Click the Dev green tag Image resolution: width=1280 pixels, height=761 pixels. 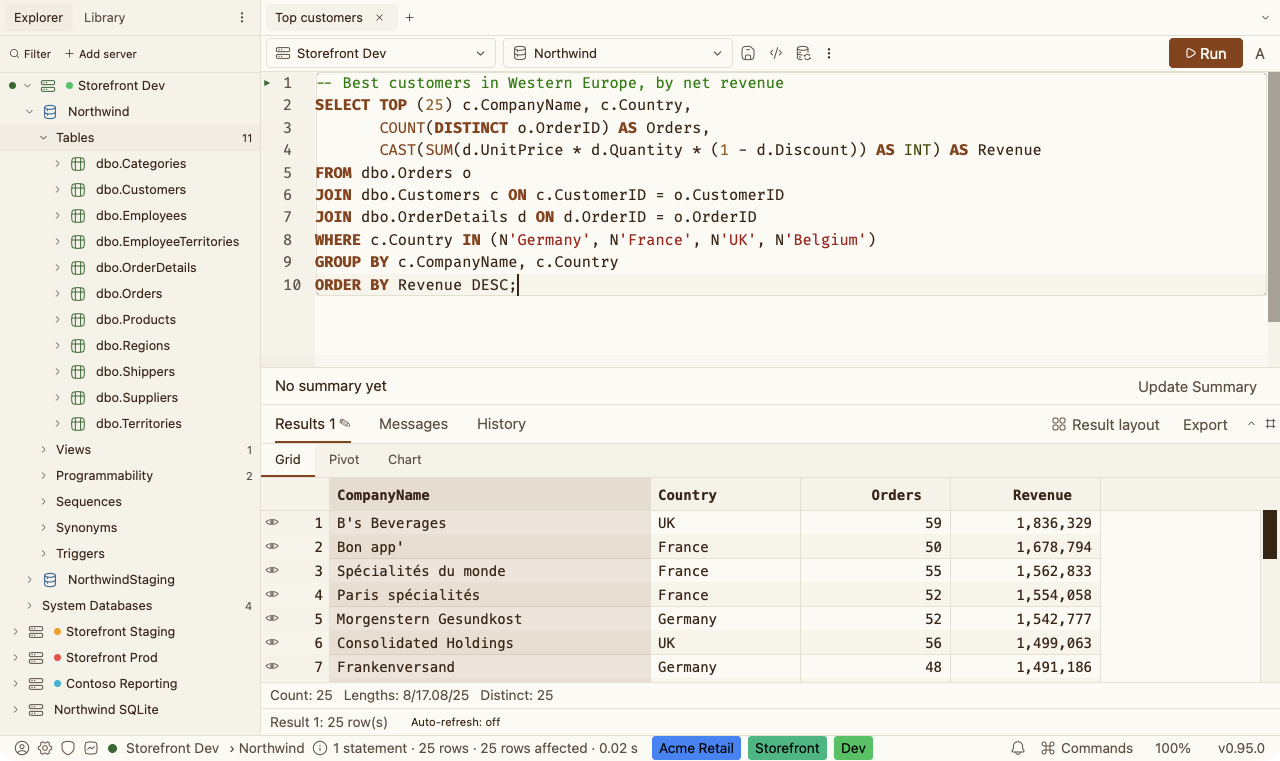(x=854, y=748)
